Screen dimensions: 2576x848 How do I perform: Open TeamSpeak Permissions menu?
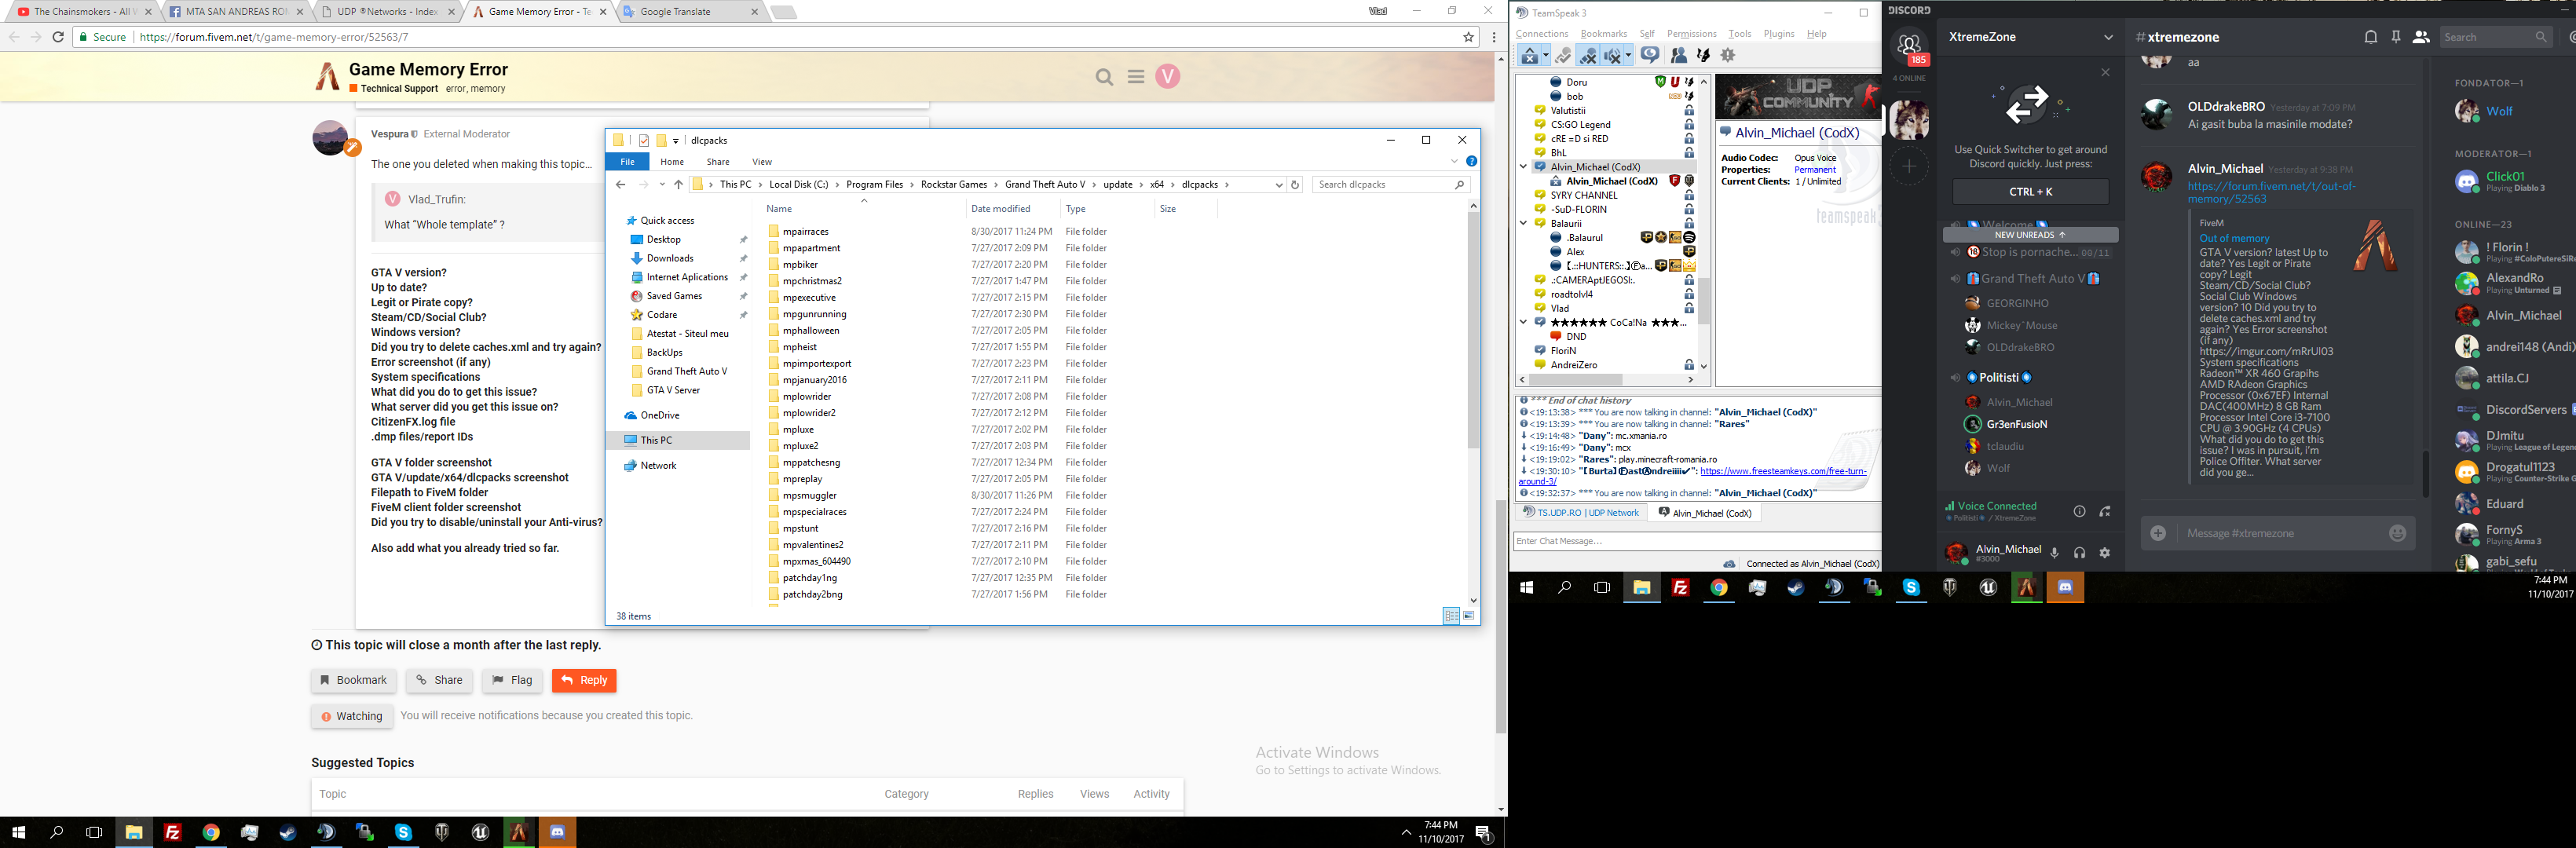tap(1692, 34)
